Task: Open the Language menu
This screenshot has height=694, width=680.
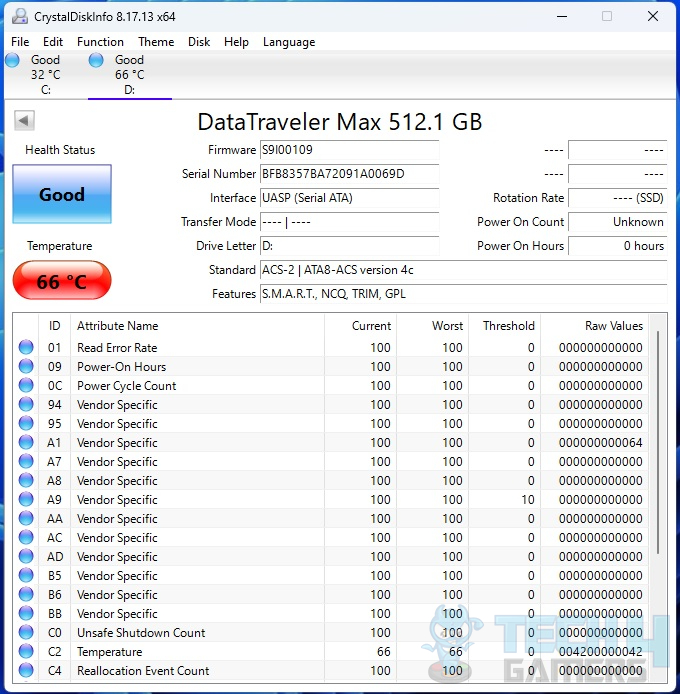Action: coord(289,42)
